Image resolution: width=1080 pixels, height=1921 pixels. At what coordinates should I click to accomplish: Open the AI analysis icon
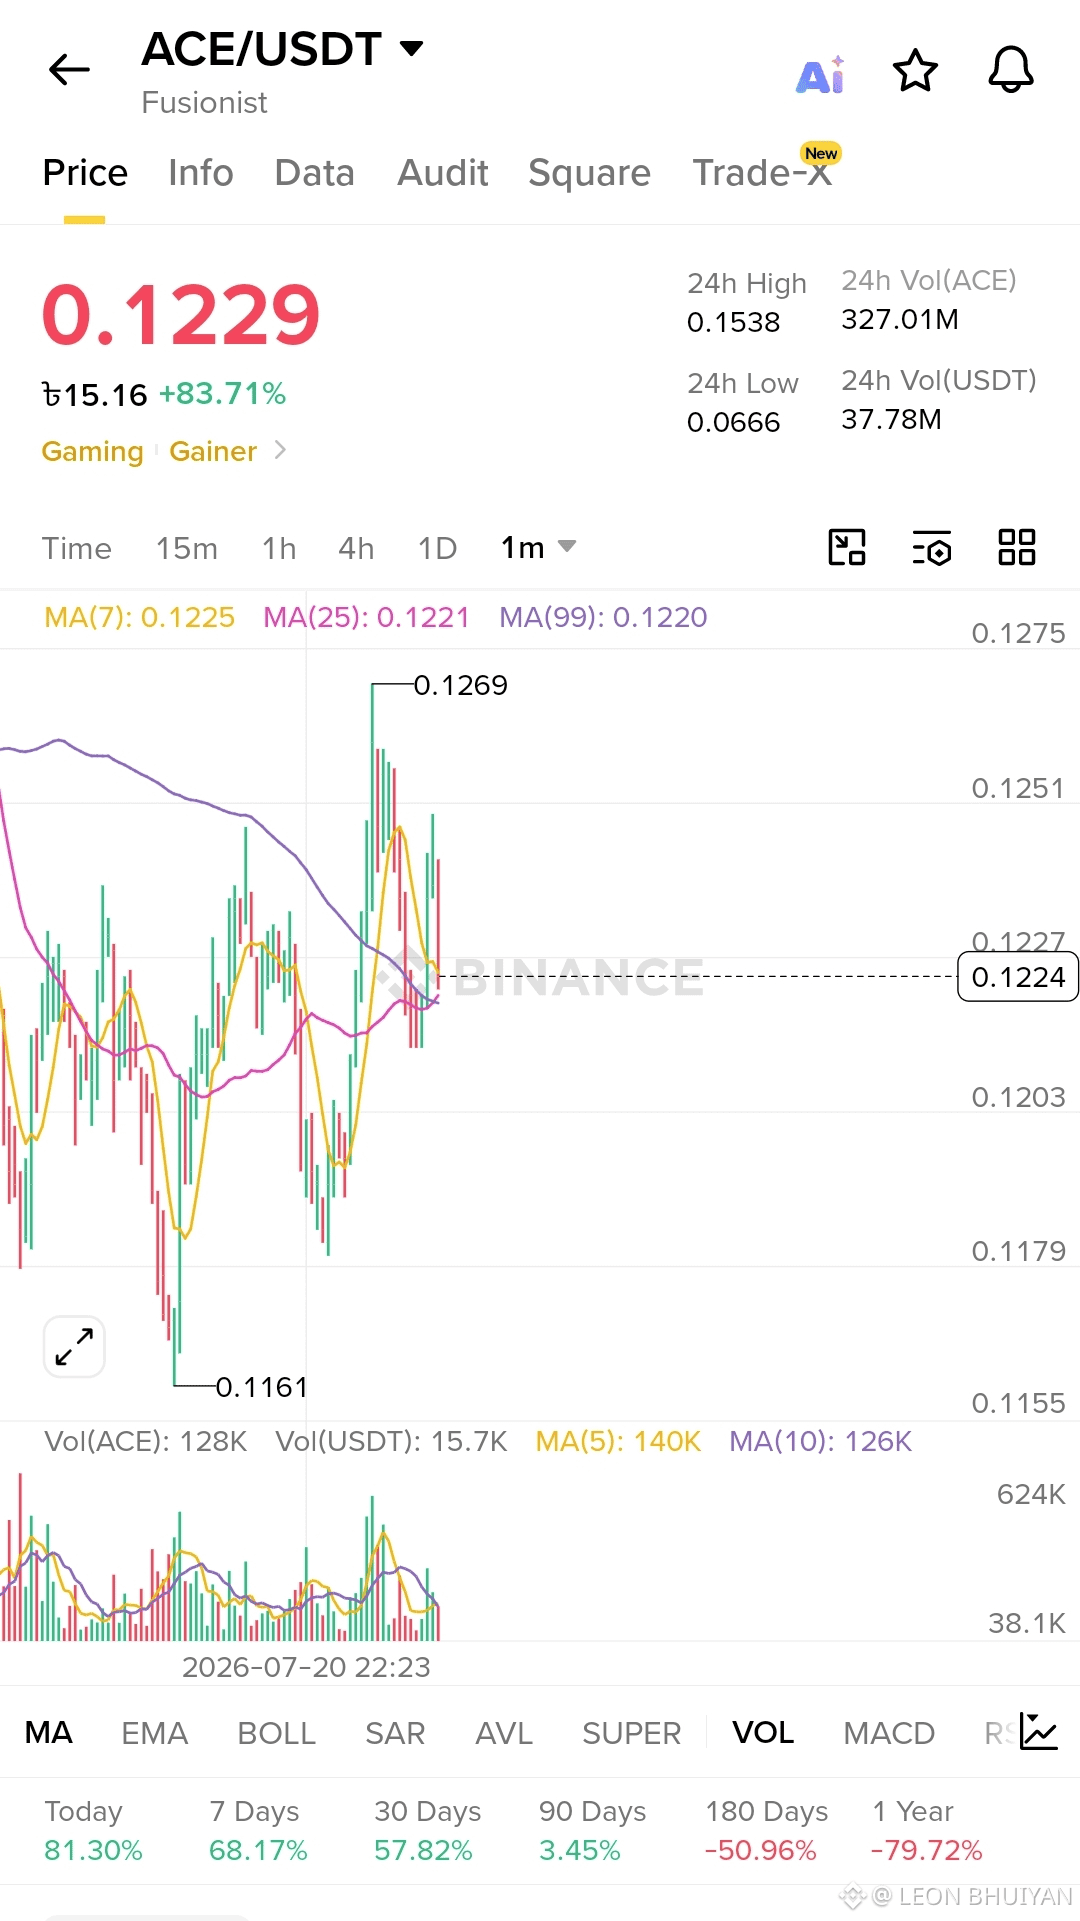coord(821,75)
